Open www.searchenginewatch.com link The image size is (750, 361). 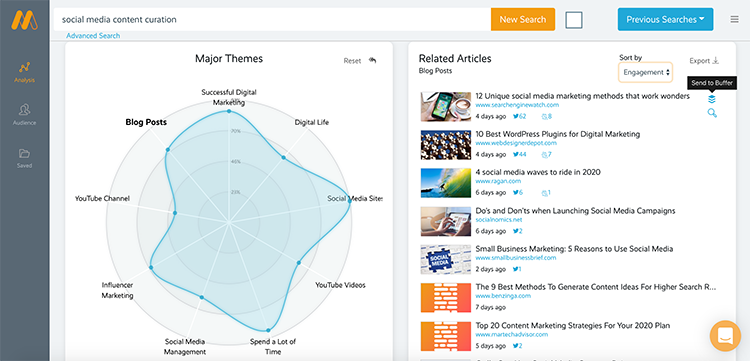coord(517,105)
